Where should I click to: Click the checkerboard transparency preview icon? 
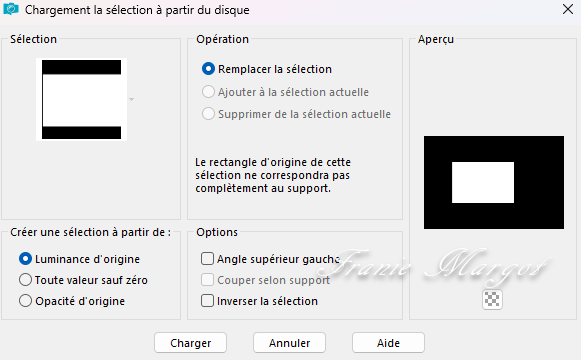point(492,299)
